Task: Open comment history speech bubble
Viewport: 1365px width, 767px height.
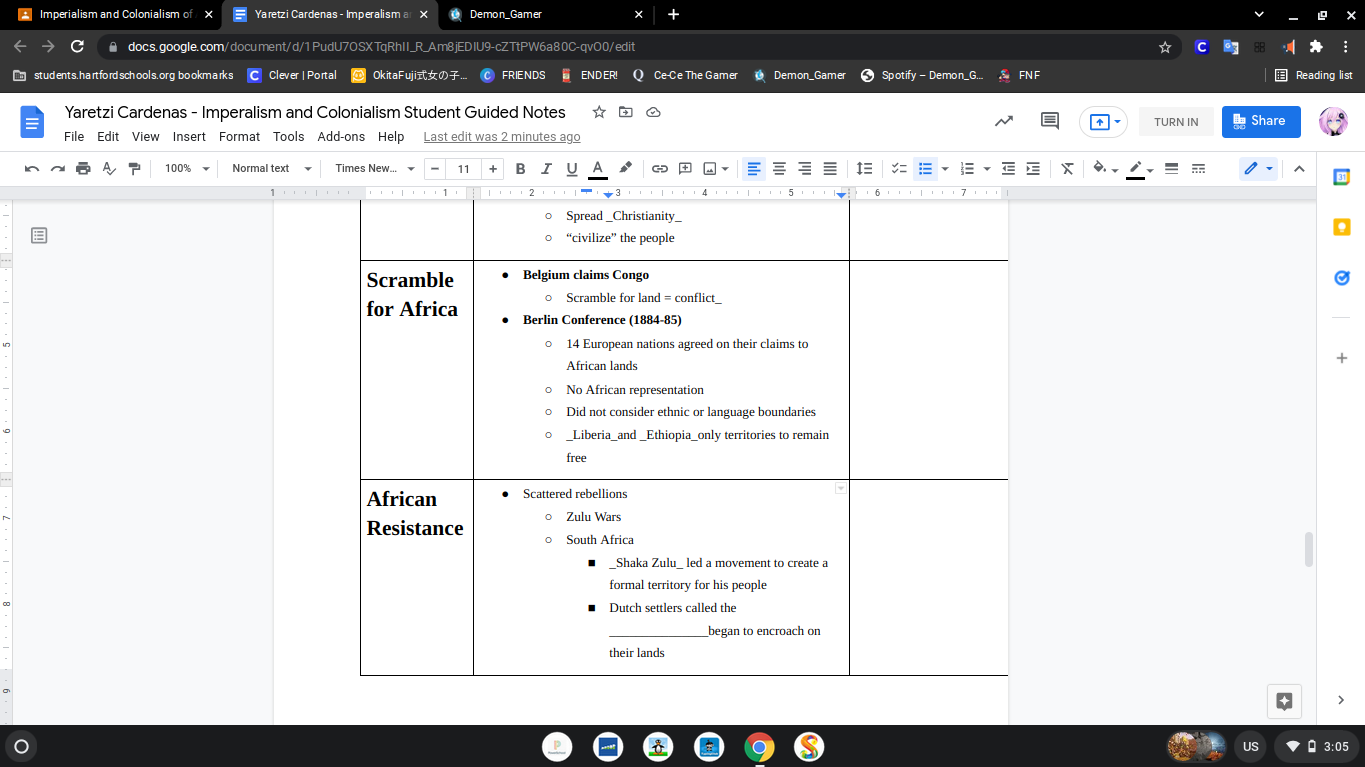Action: 1049,121
